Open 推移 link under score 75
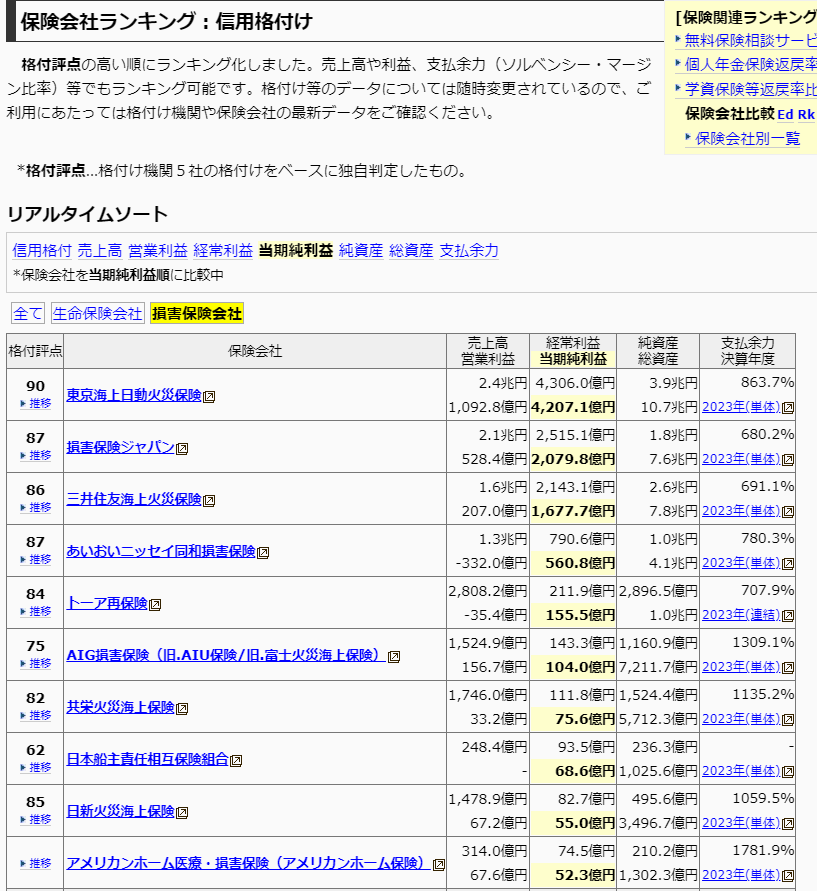This screenshot has width=817, height=891. pos(36,664)
